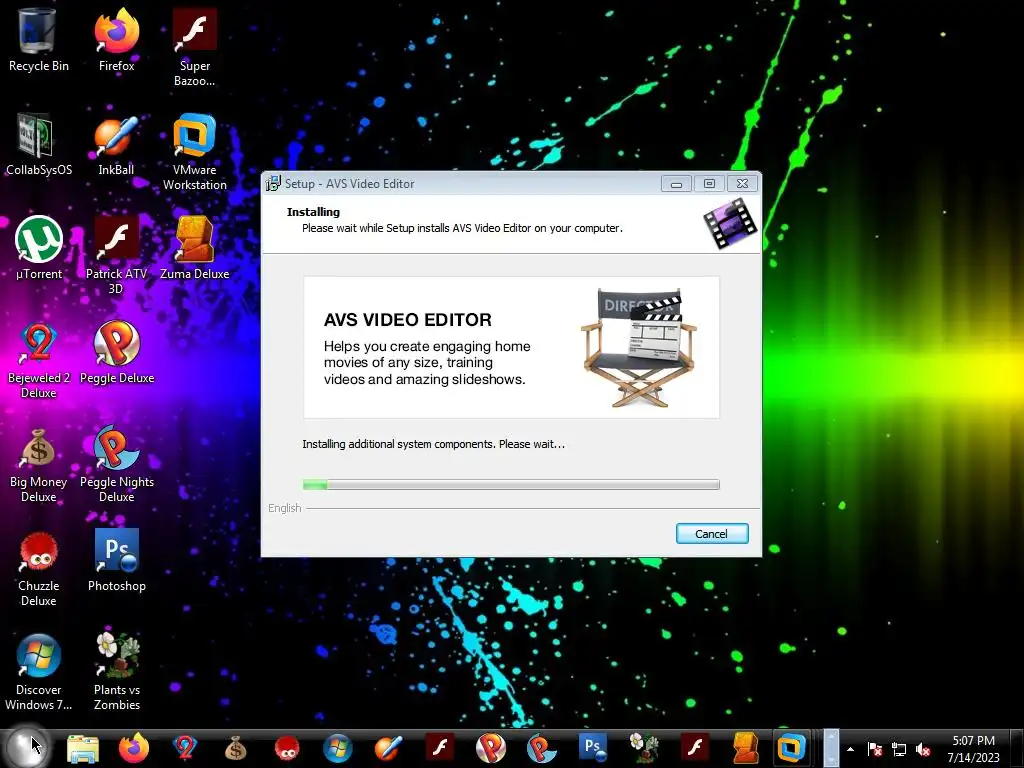Click the muted volume tray icon
The width and height of the screenshot is (1024, 768).
[x=923, y=750]
